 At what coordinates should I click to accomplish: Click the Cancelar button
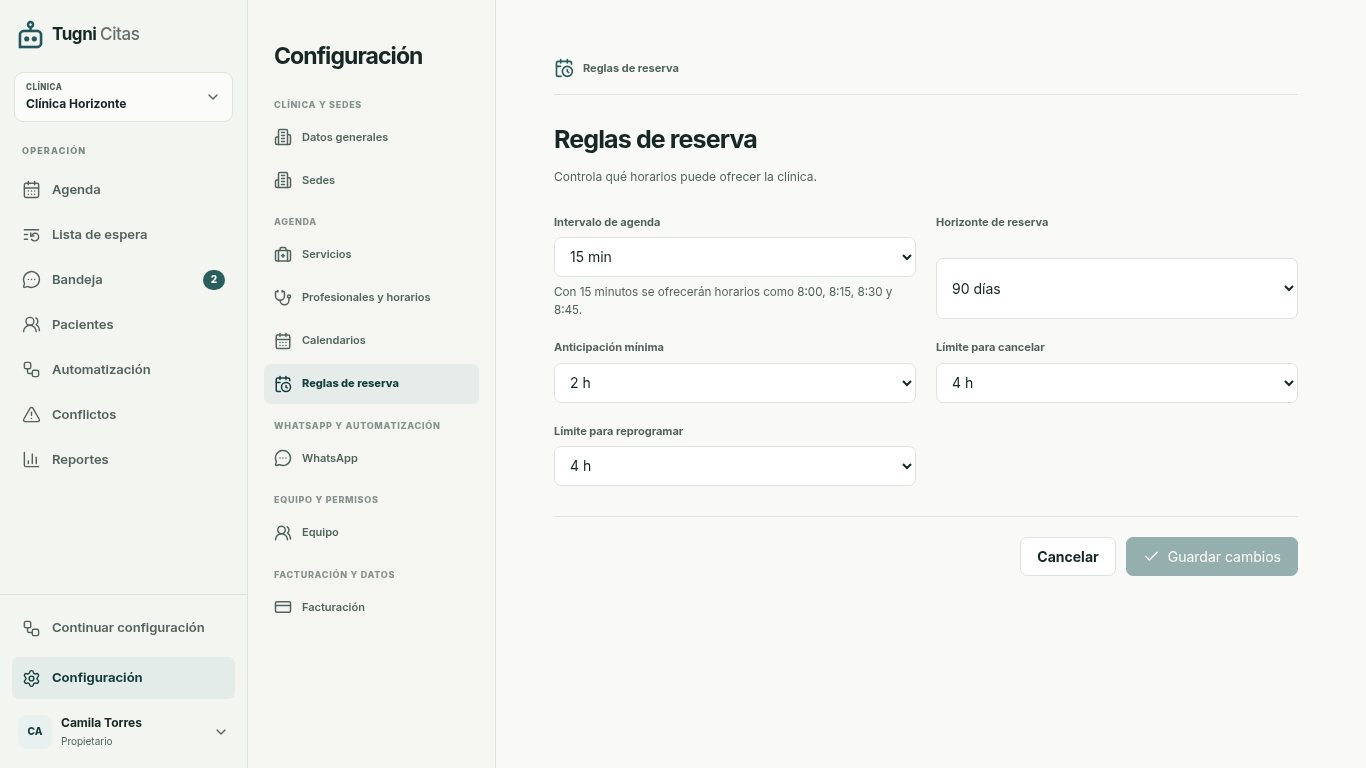(1068, 557)
